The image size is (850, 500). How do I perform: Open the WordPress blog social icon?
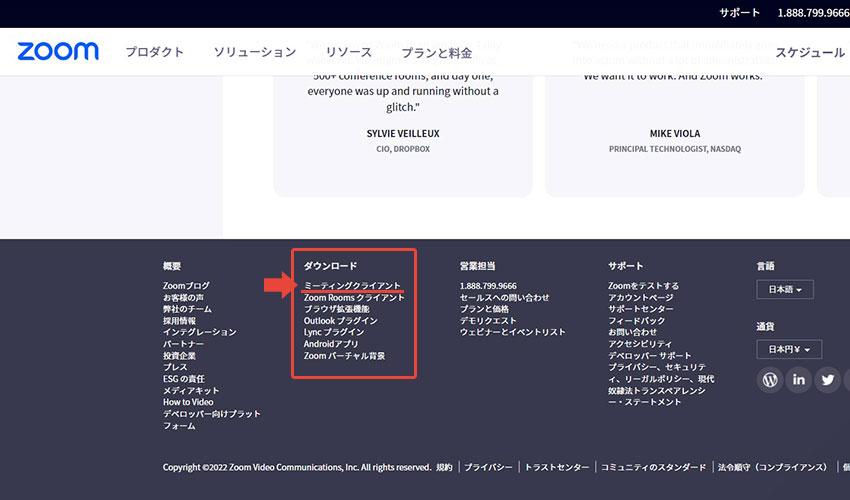pos(770,380)
